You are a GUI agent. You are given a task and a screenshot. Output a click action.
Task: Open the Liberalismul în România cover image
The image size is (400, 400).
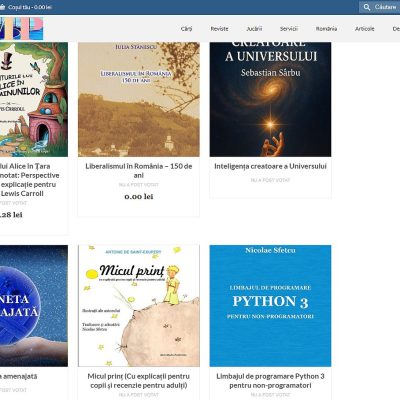point(139,99)
